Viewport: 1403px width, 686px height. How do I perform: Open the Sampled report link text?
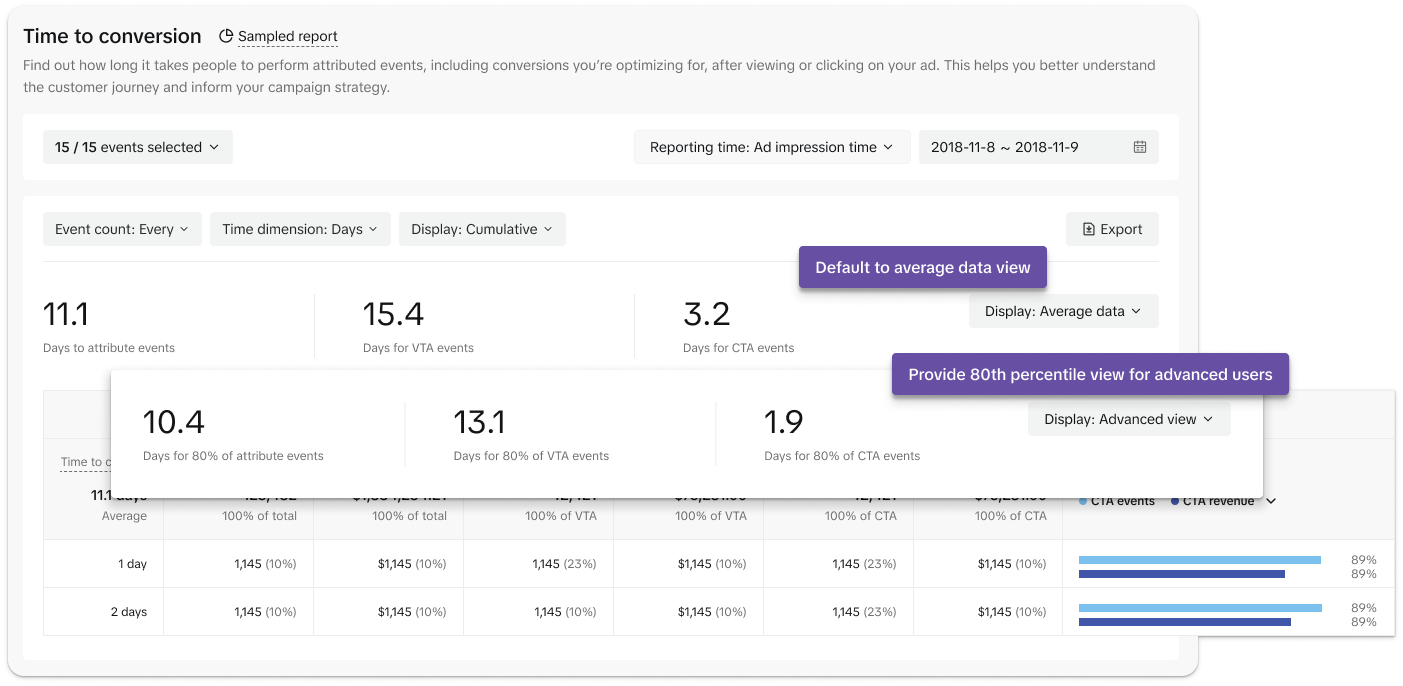(x=287, y=37)
